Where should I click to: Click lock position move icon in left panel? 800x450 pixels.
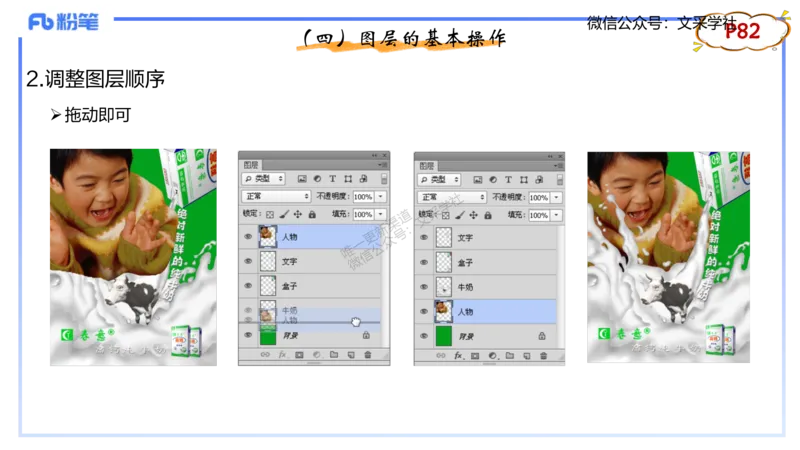click(x=299, y=214)
